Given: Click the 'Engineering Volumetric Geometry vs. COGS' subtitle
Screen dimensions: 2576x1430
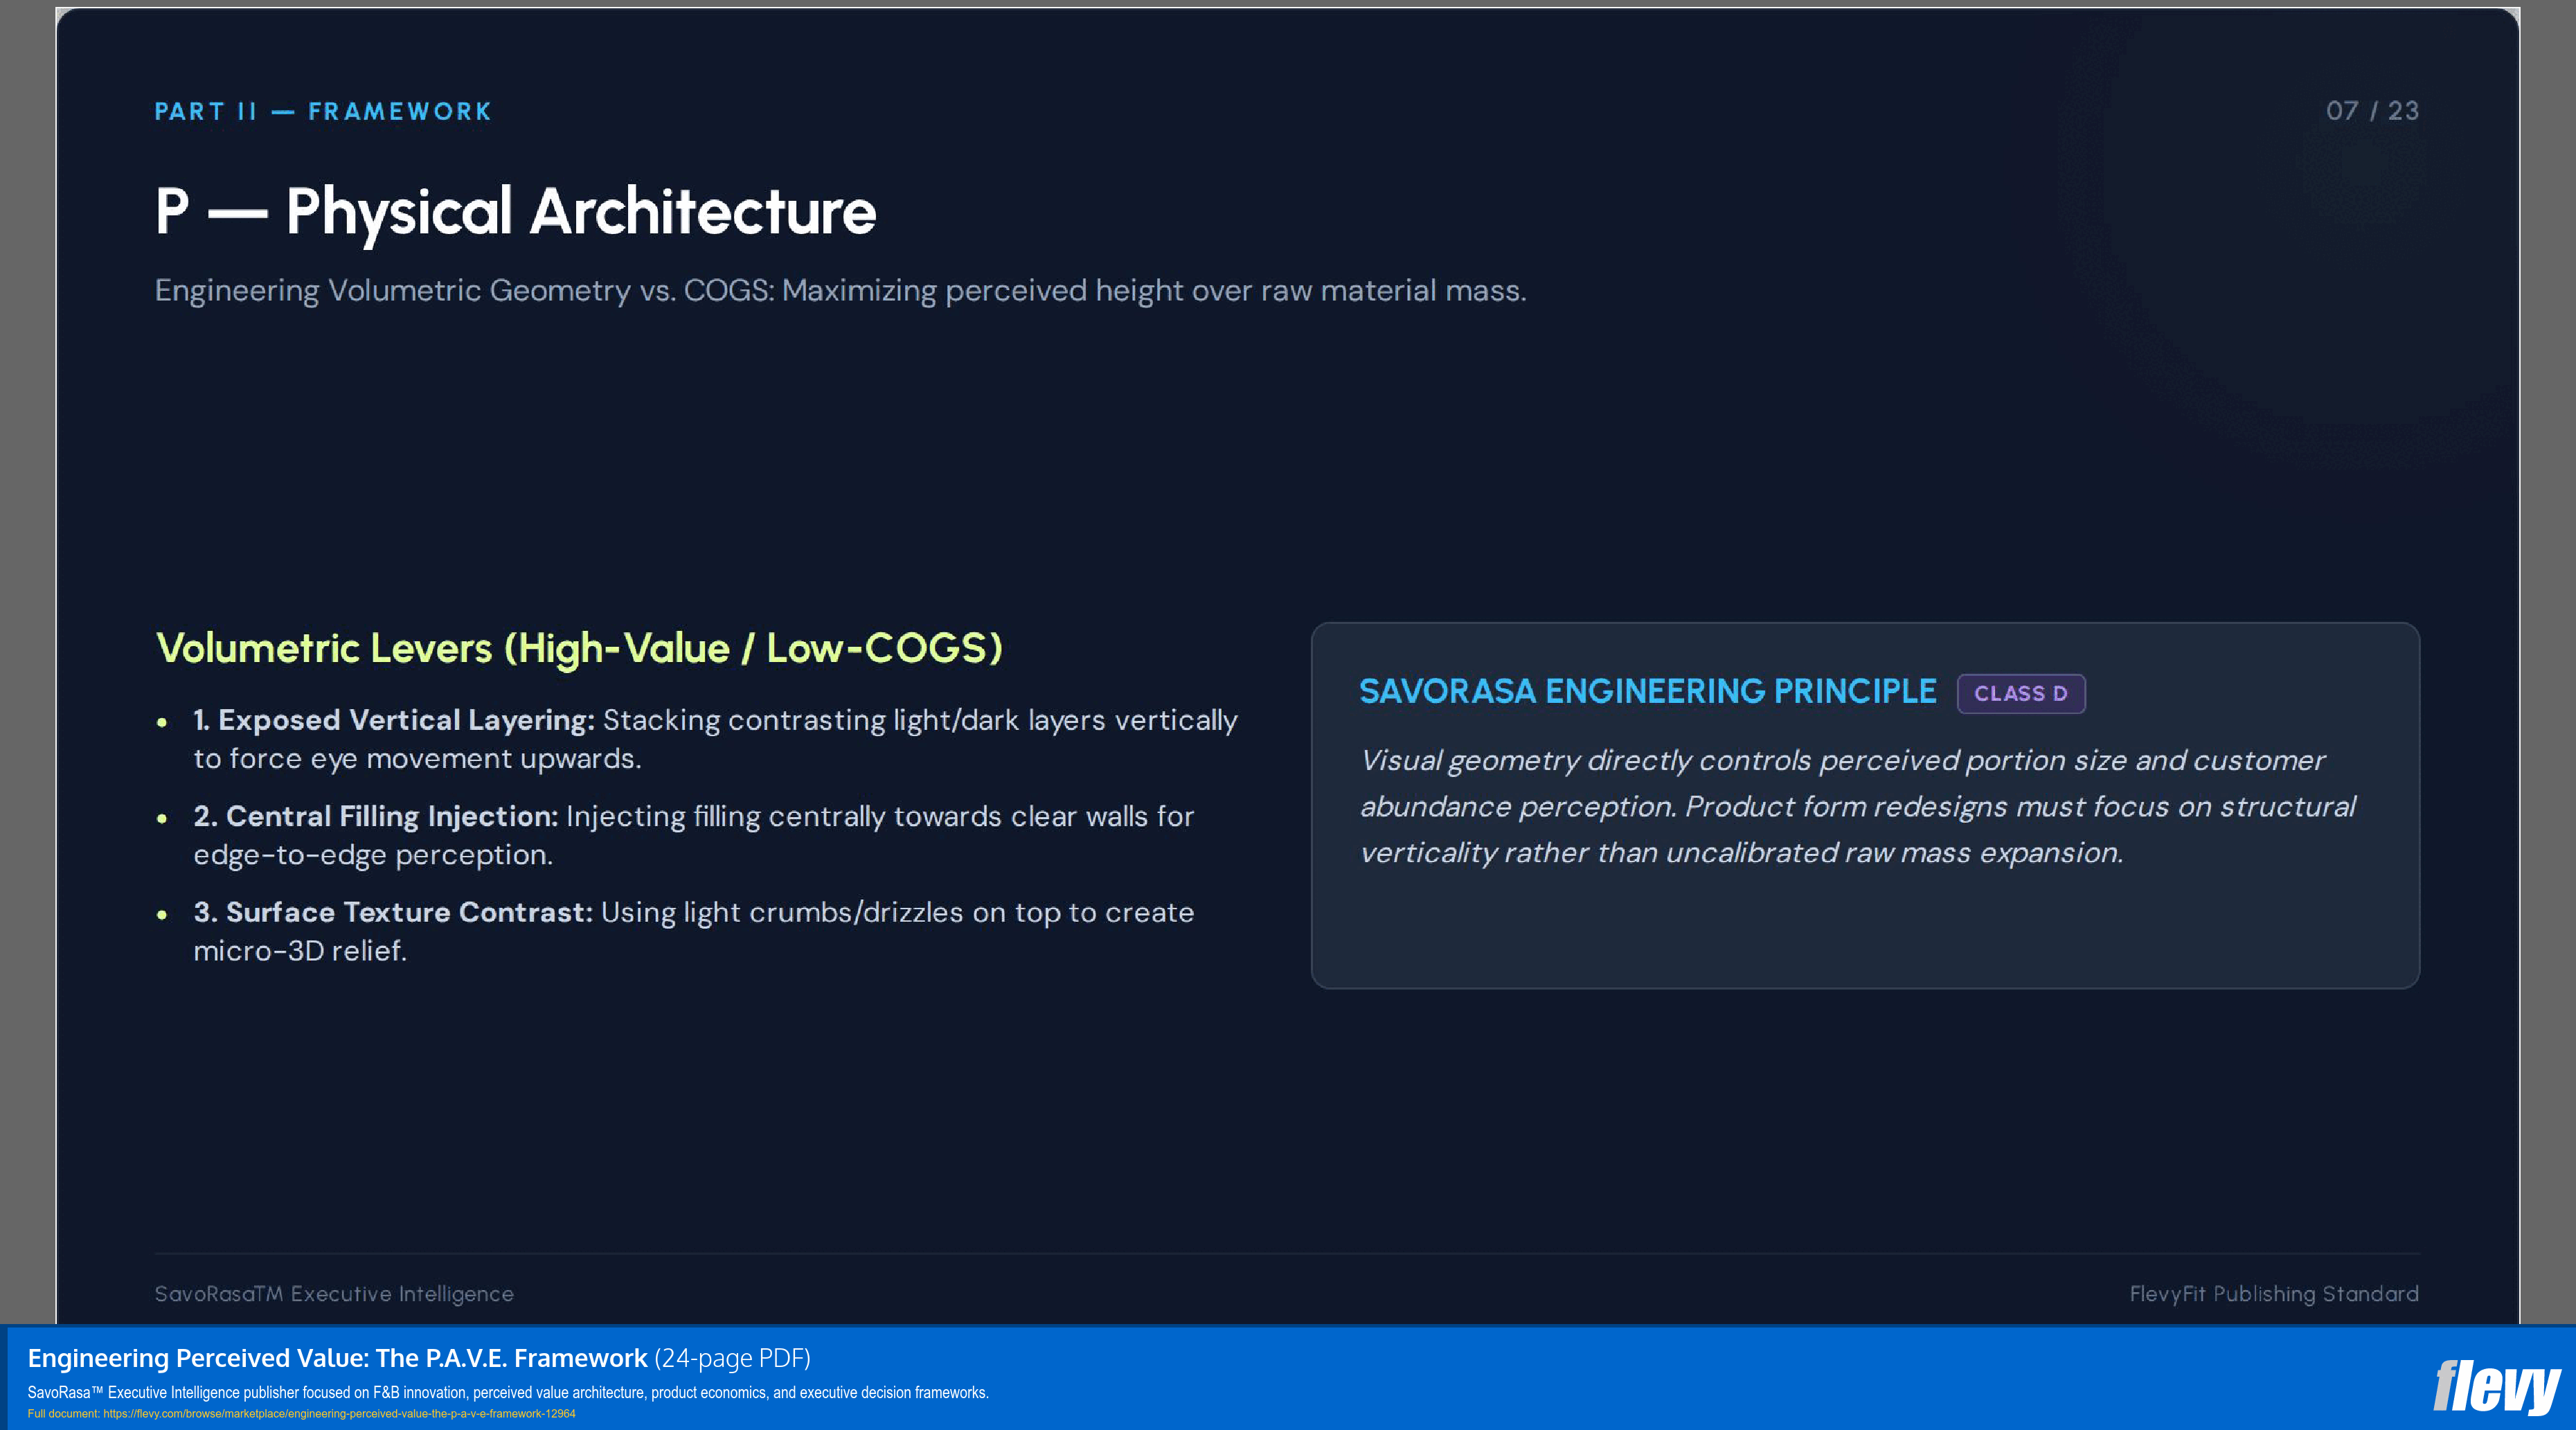Looking at the screenshot, I should [x=840, y=291].
